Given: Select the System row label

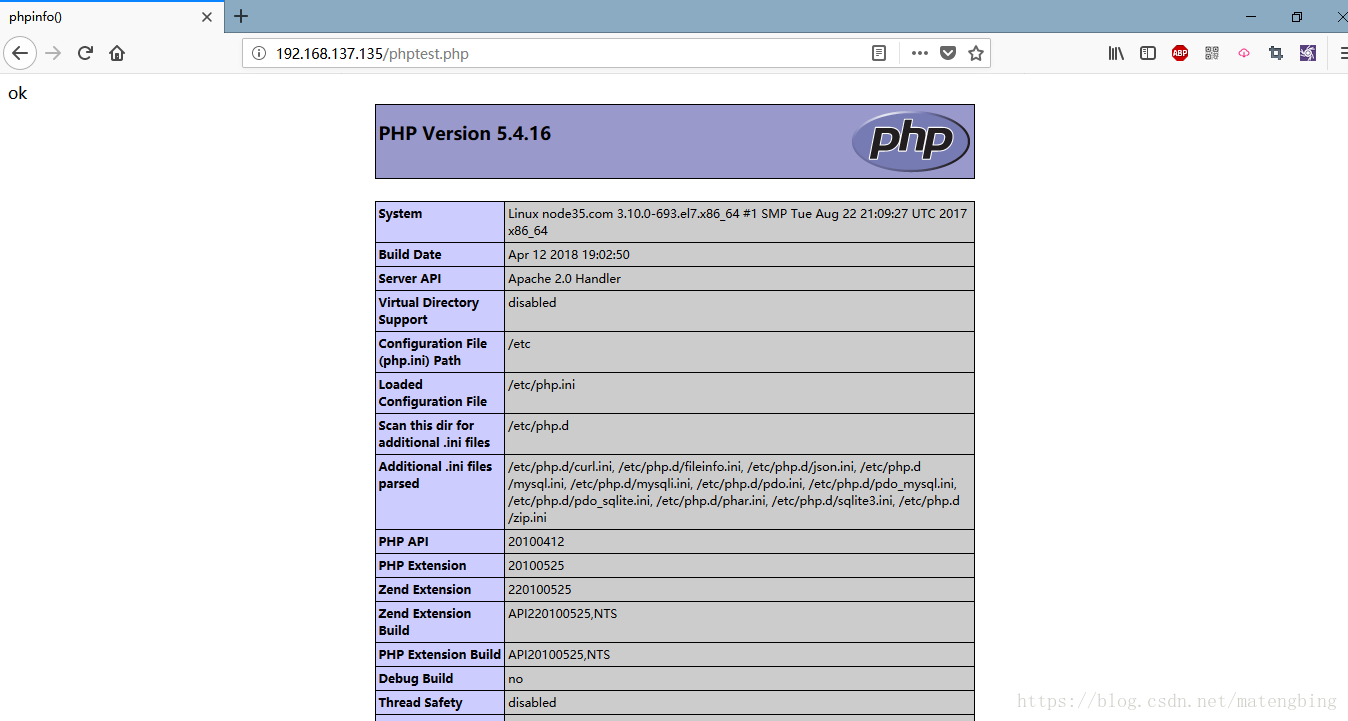Looking at the screenshot, I should (x=401, y=214).
